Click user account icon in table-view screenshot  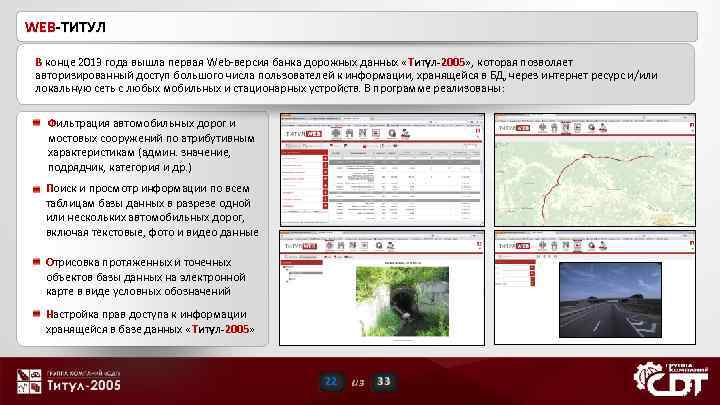[x=405, y=133]
